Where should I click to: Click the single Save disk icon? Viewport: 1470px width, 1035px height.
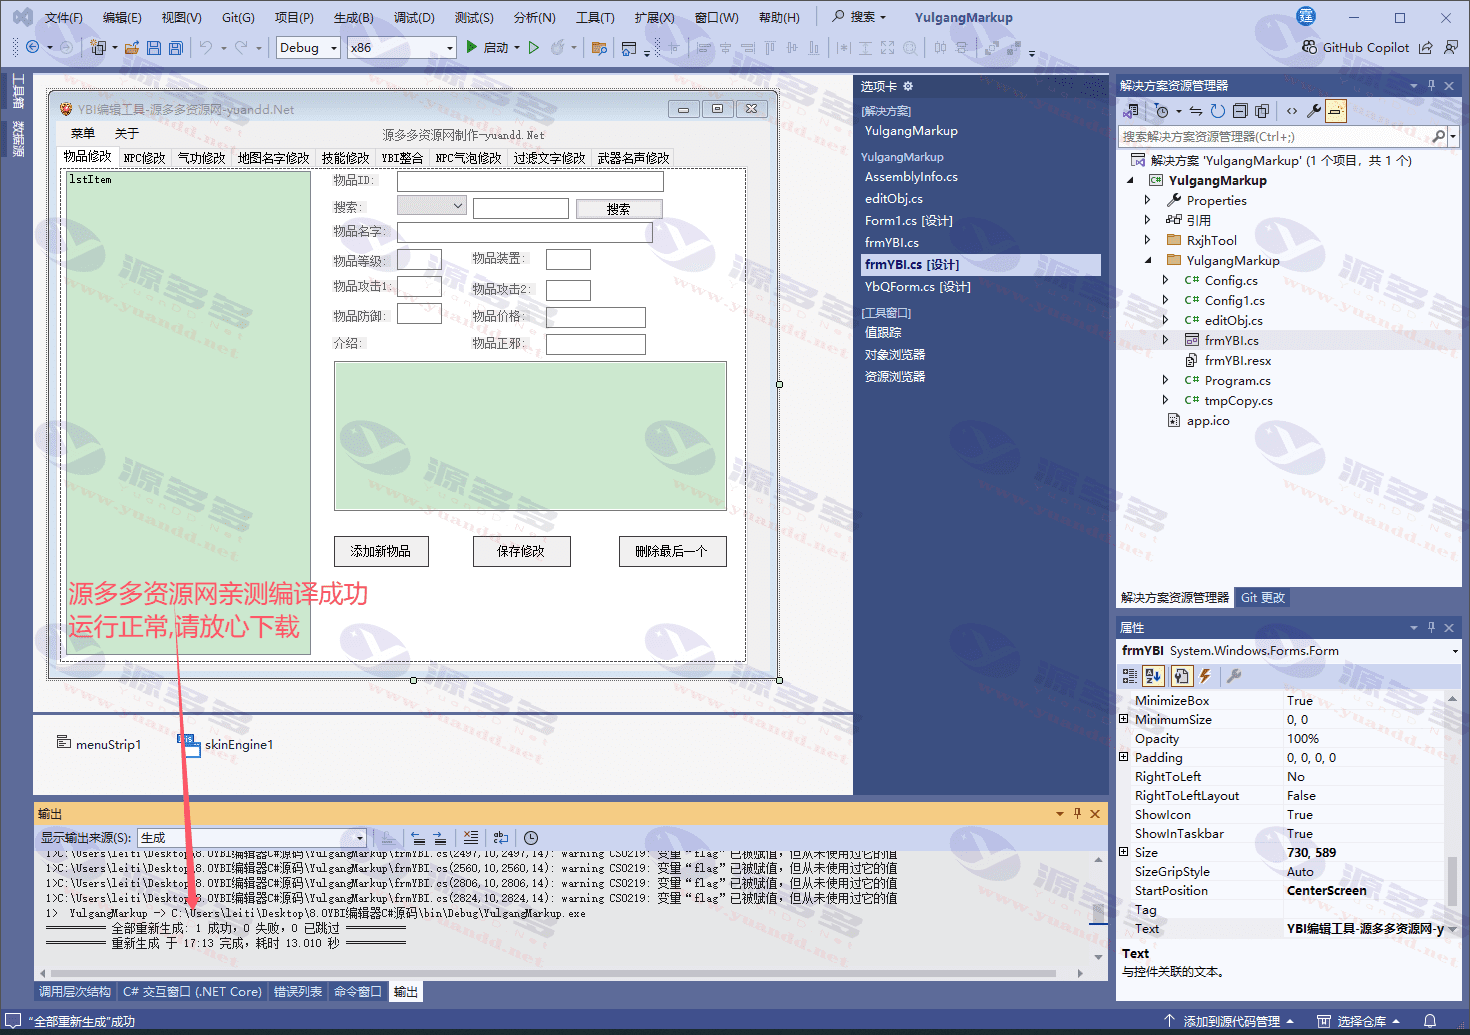[x=154, y=47]
